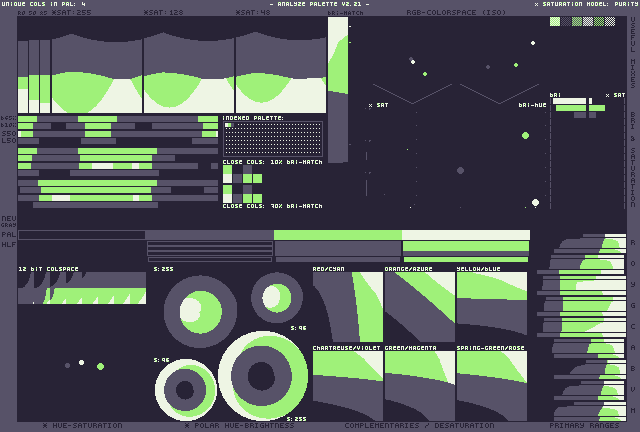Click the 'Chartreuse/Violet' panel title
The image size is (640, 432).
pyautogui.click(x=347, y=348)
